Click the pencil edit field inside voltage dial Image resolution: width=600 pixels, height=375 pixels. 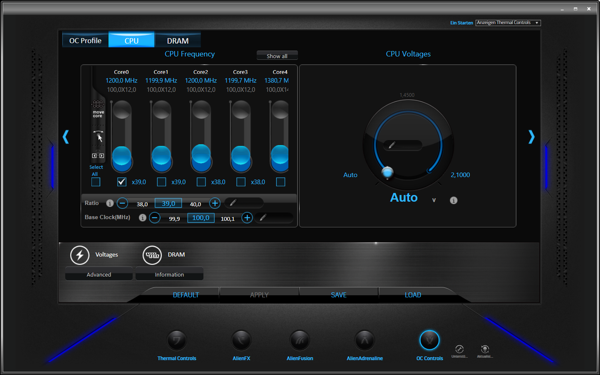[x=403, y=145]
